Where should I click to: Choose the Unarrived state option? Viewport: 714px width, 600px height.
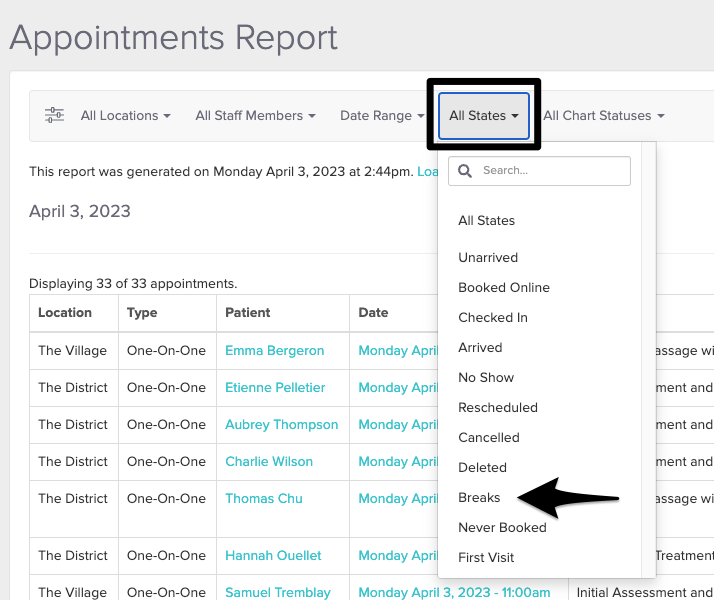(488, 257)
